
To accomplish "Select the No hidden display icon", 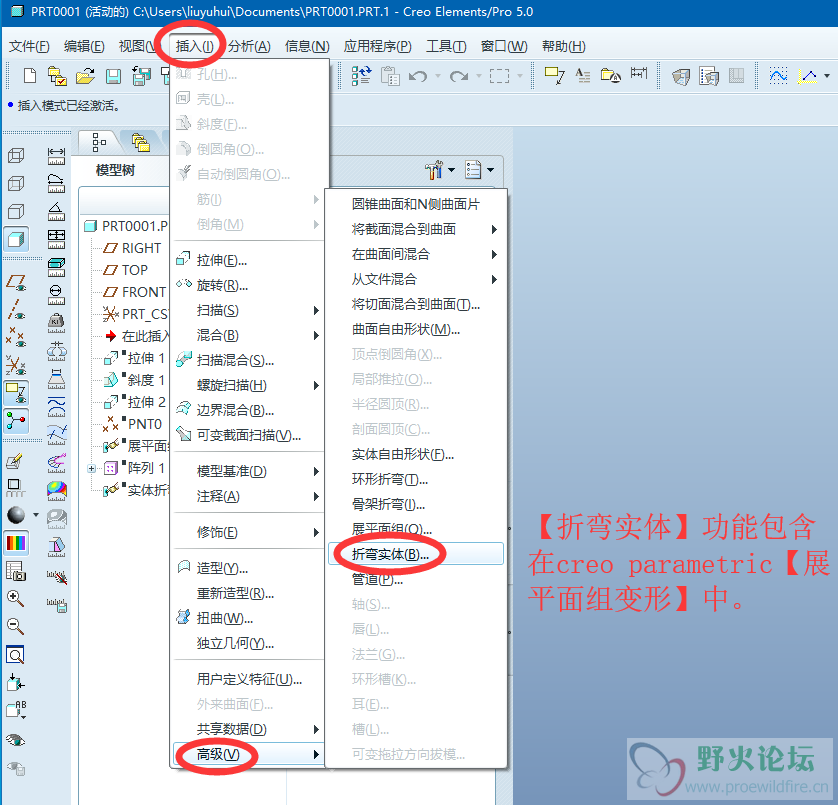I will pyautogui.click(x=16, y=212).
